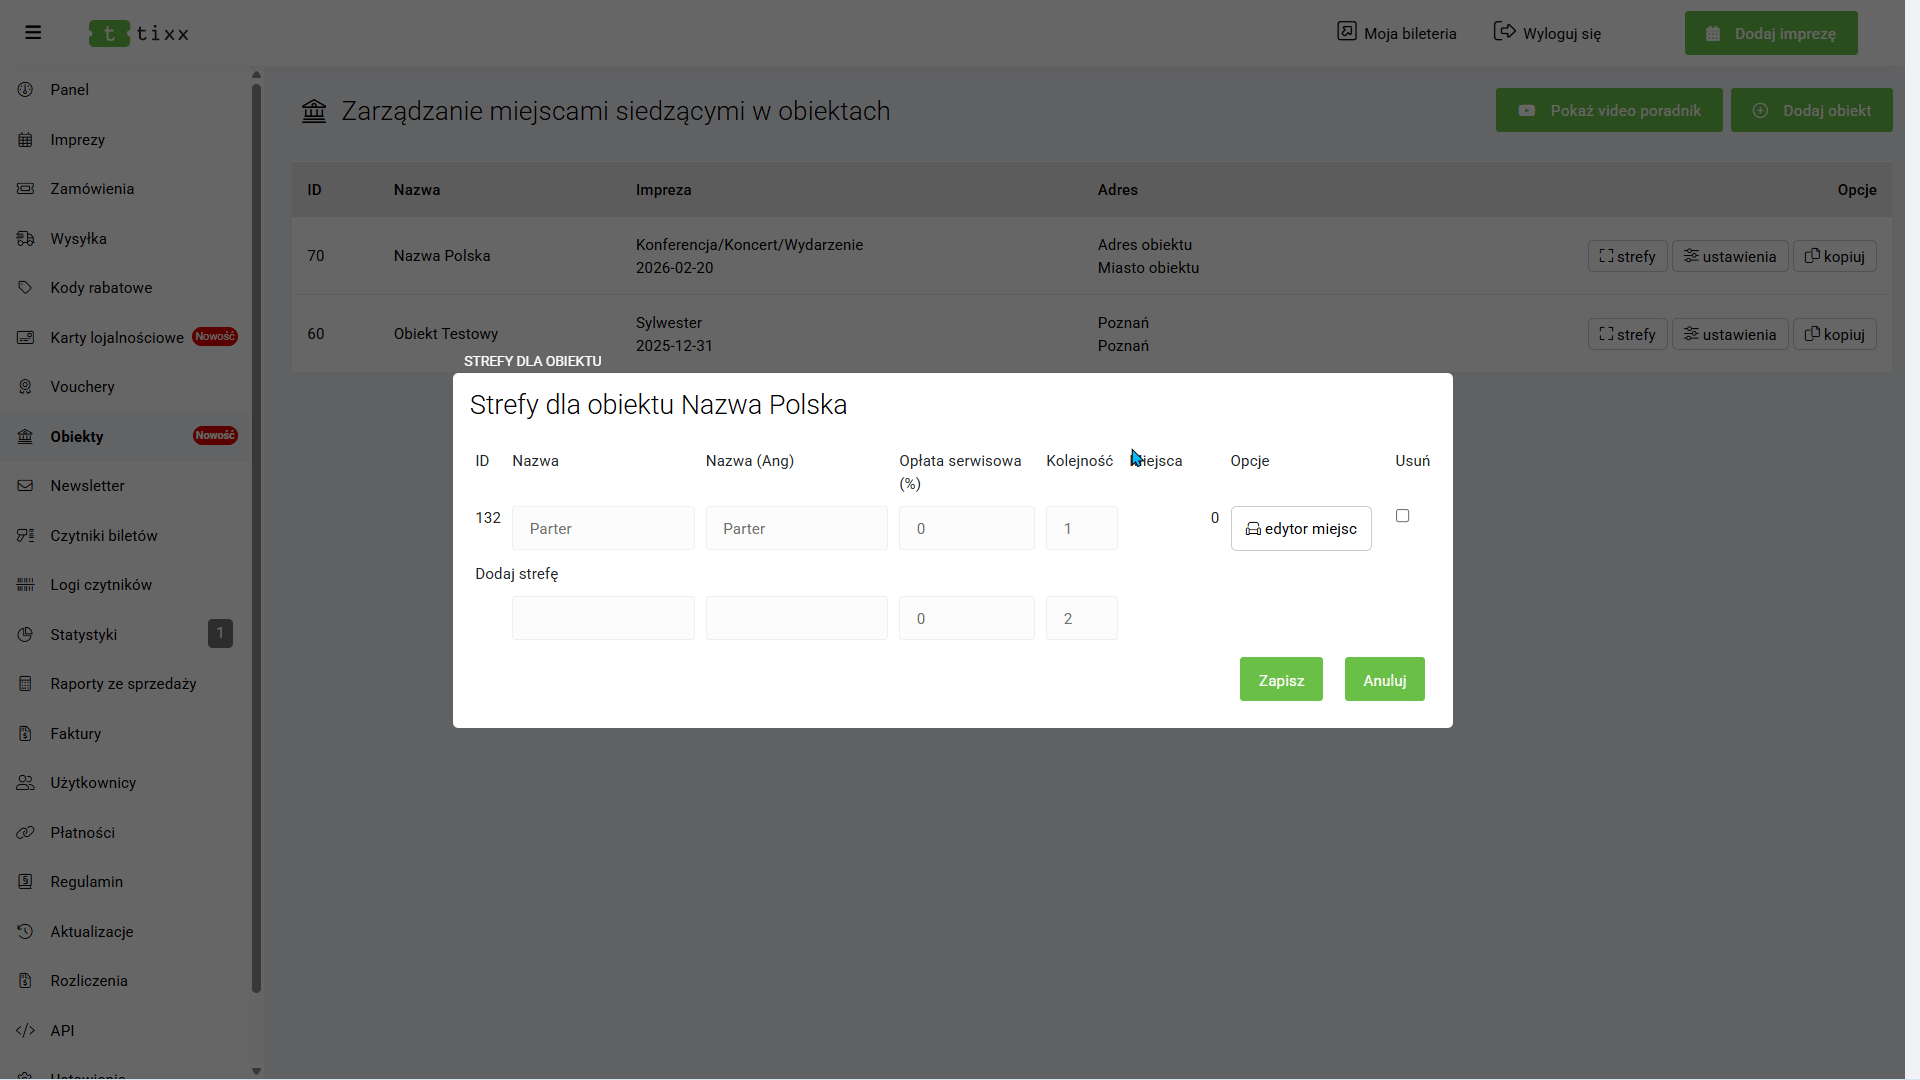Click the sidebar scroll down arrow
Viewport: 1920px width, 1080px height.
(x=256, y=1071)
